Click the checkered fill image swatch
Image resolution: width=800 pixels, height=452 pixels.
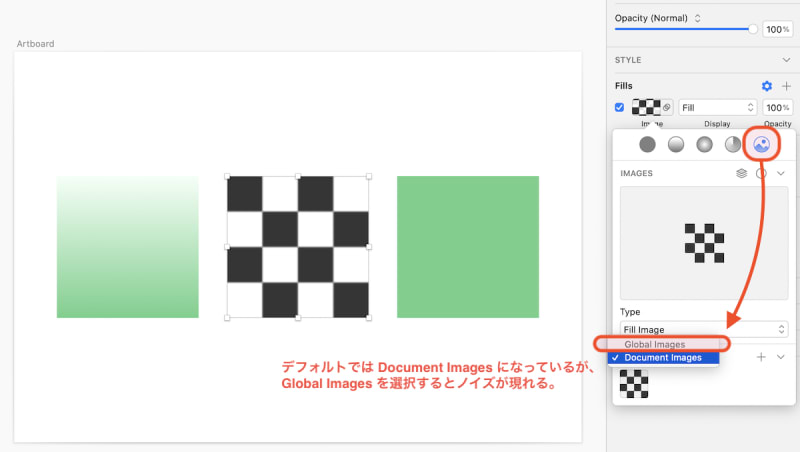pyautogui.click(x=646, y=107)
